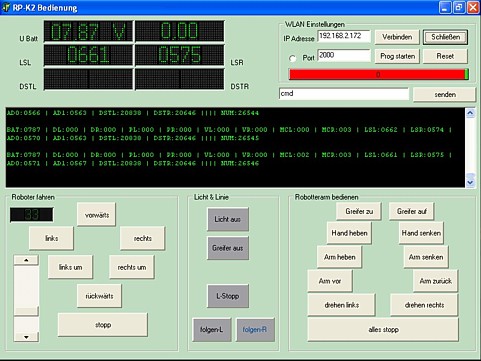Click the Verbinden button

point(397,37)
